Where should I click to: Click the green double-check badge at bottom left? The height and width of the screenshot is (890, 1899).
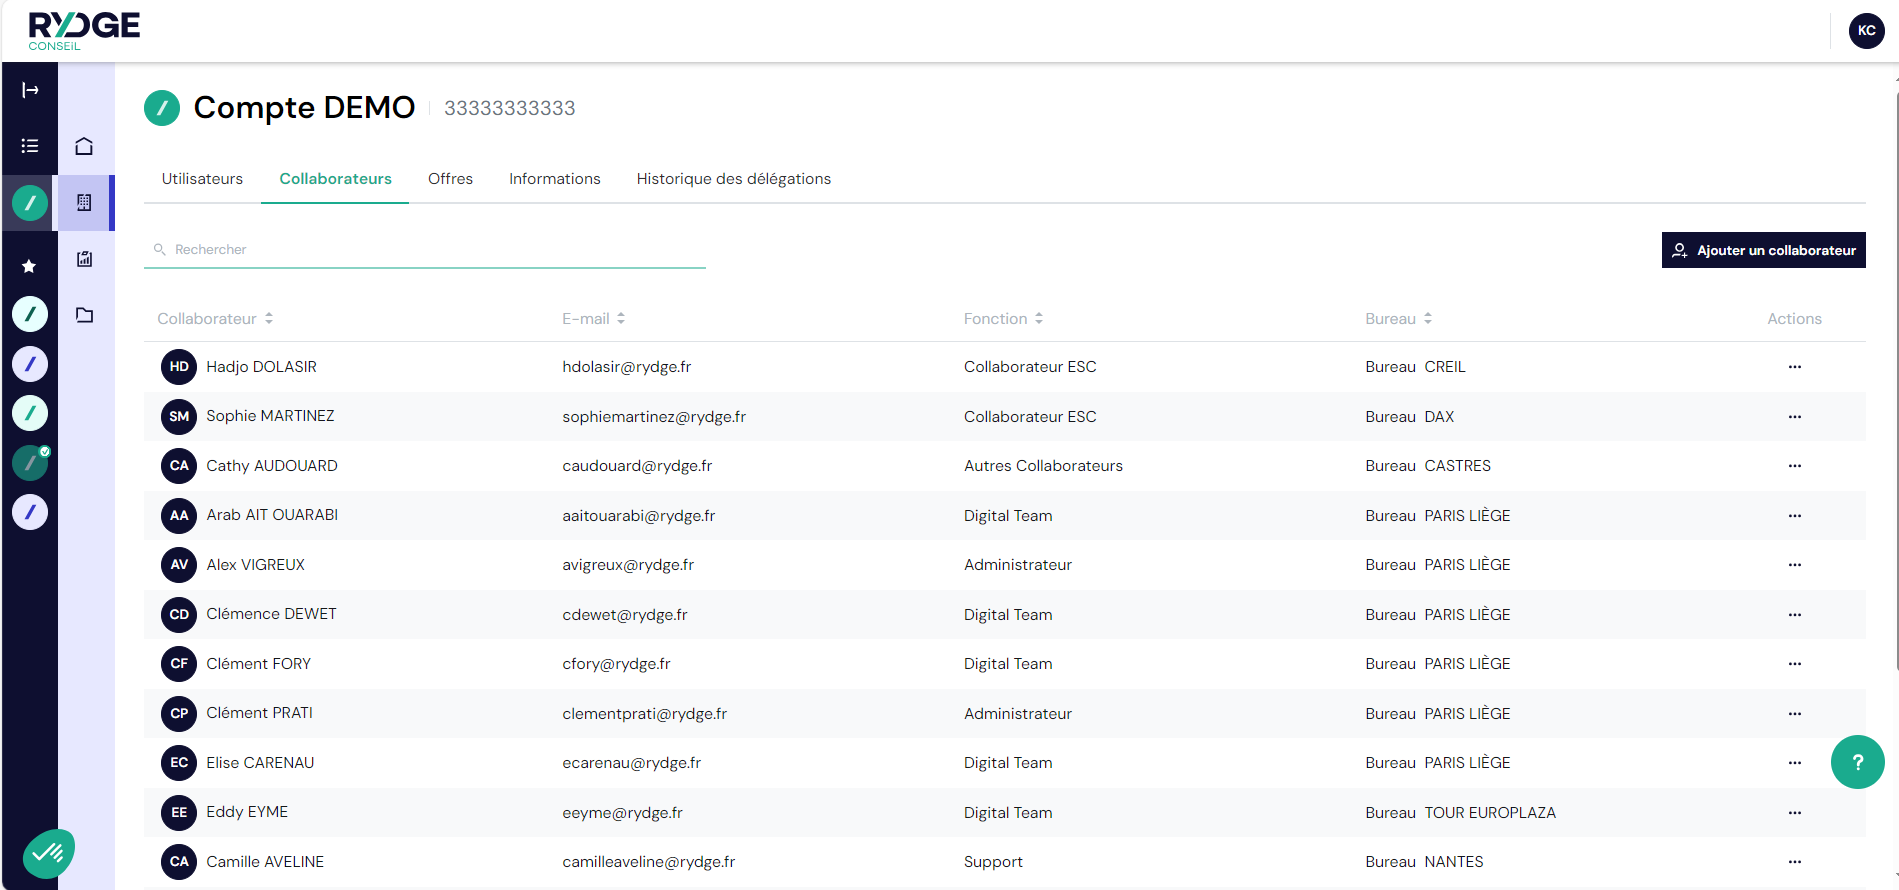(48, 853)
